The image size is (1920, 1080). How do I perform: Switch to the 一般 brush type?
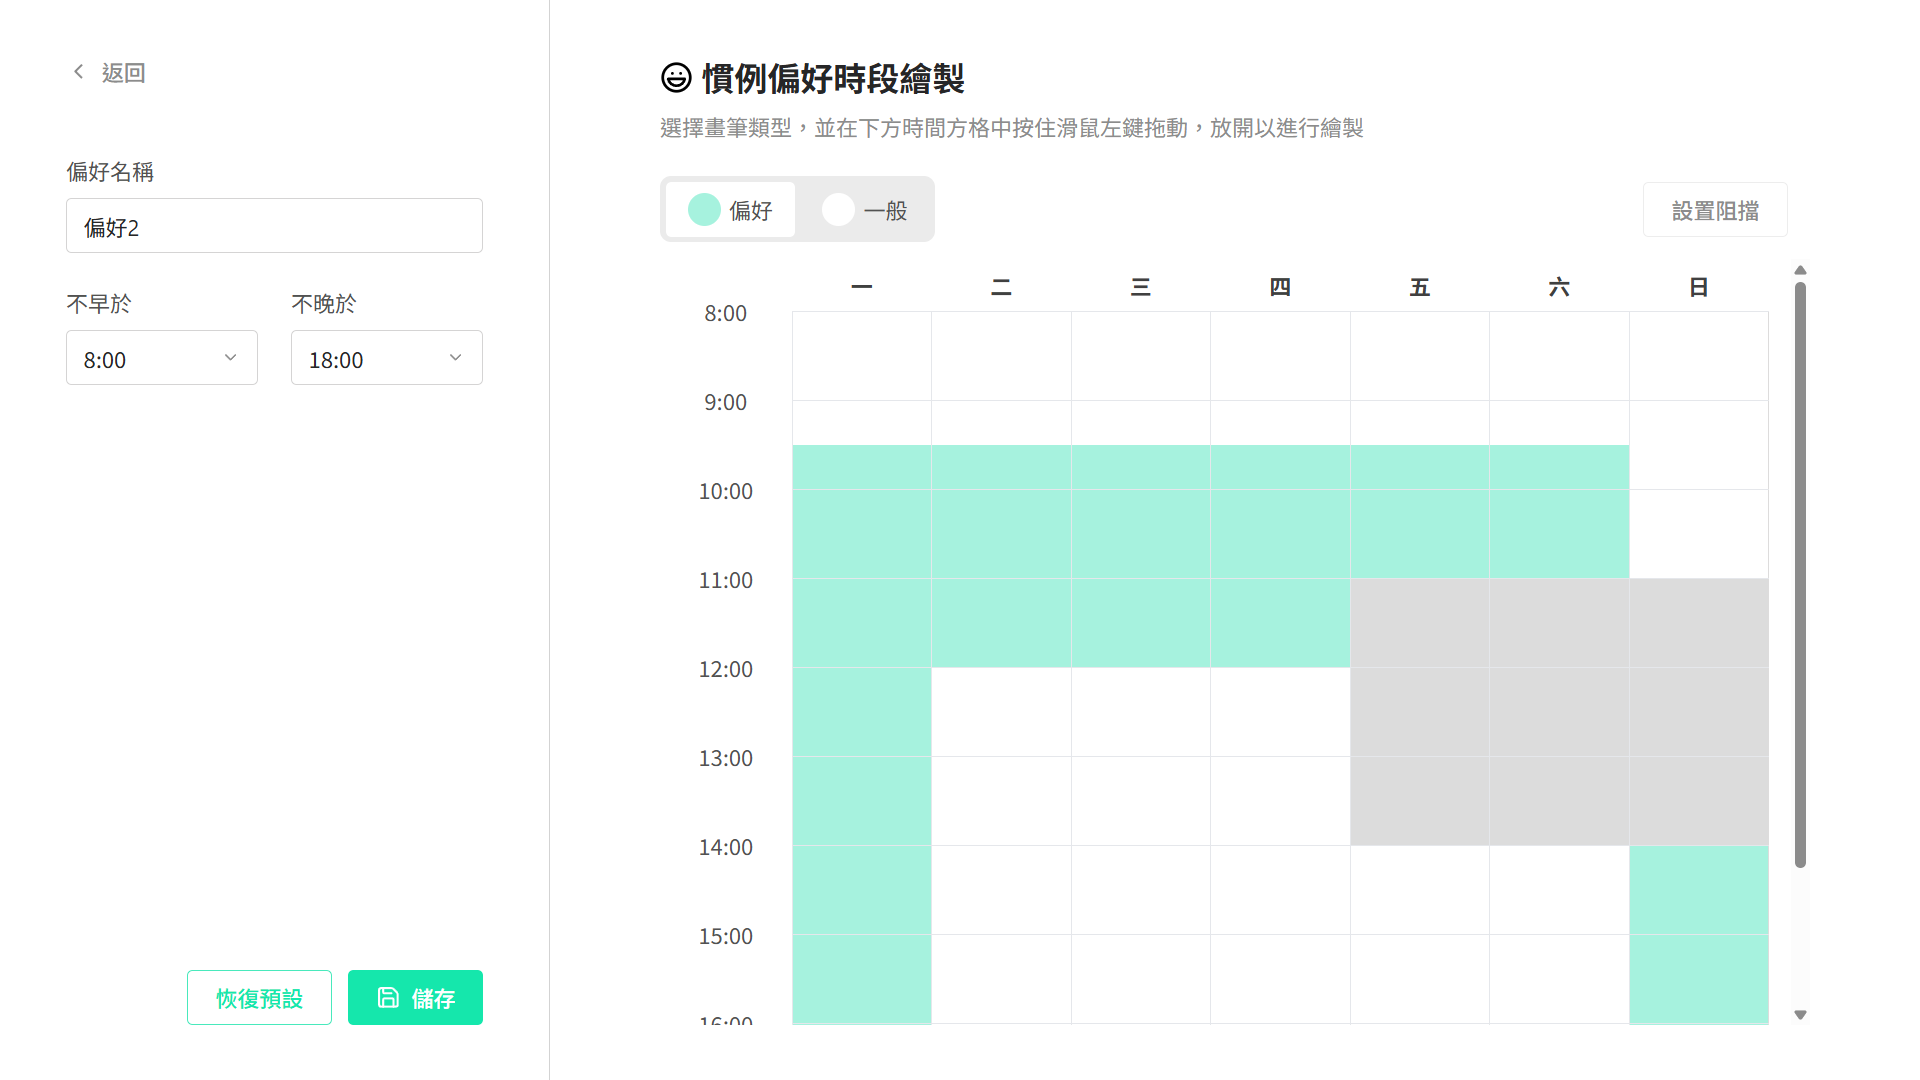(x=866, y=210)
